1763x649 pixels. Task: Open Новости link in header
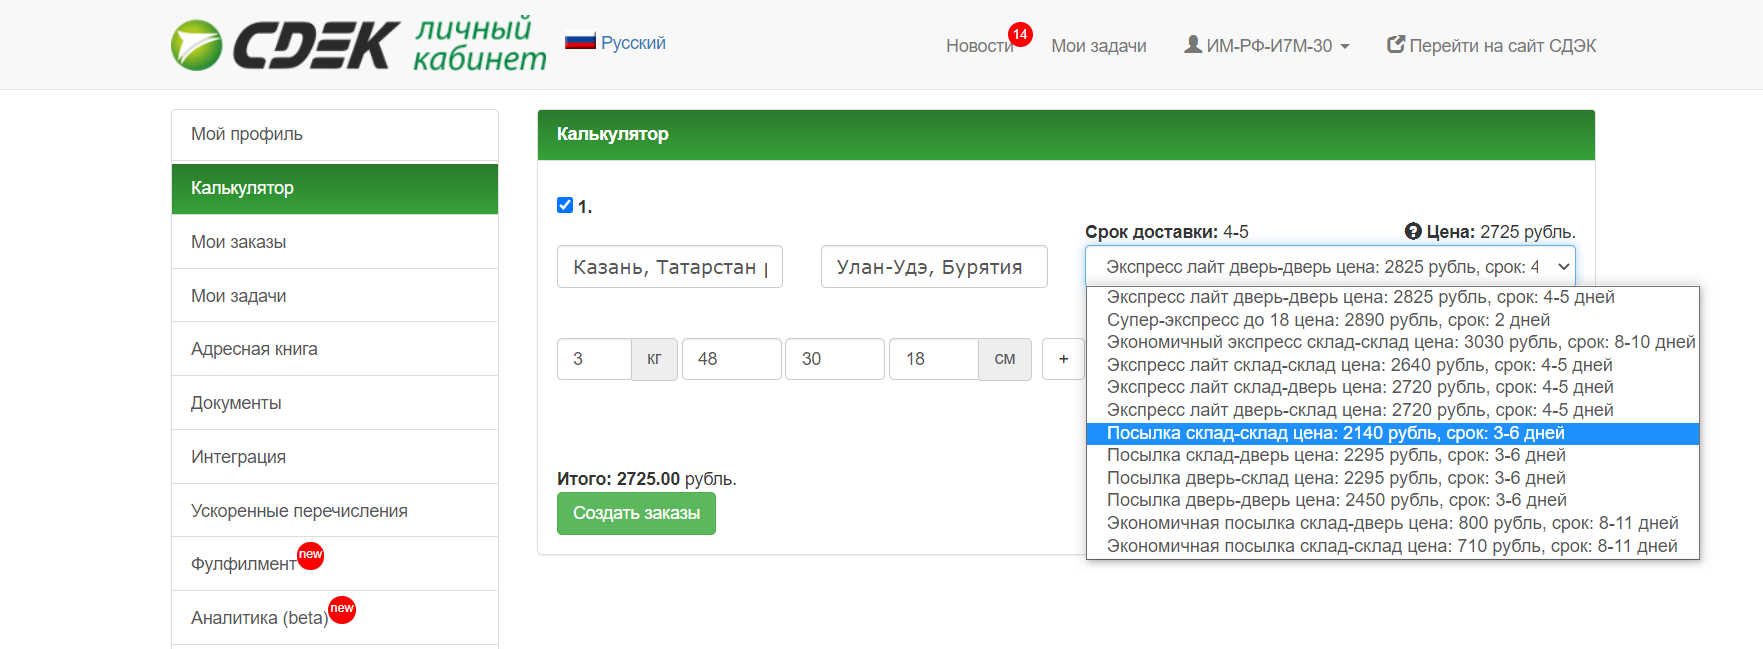pos(979,46)
